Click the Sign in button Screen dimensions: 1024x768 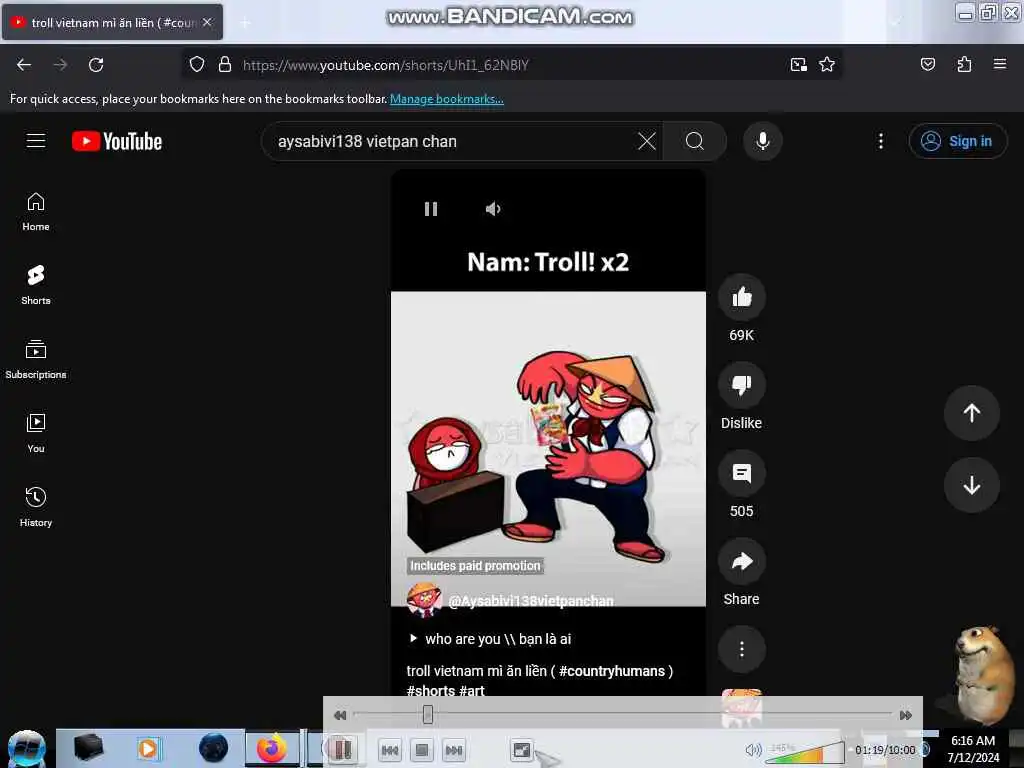(957, 141)
